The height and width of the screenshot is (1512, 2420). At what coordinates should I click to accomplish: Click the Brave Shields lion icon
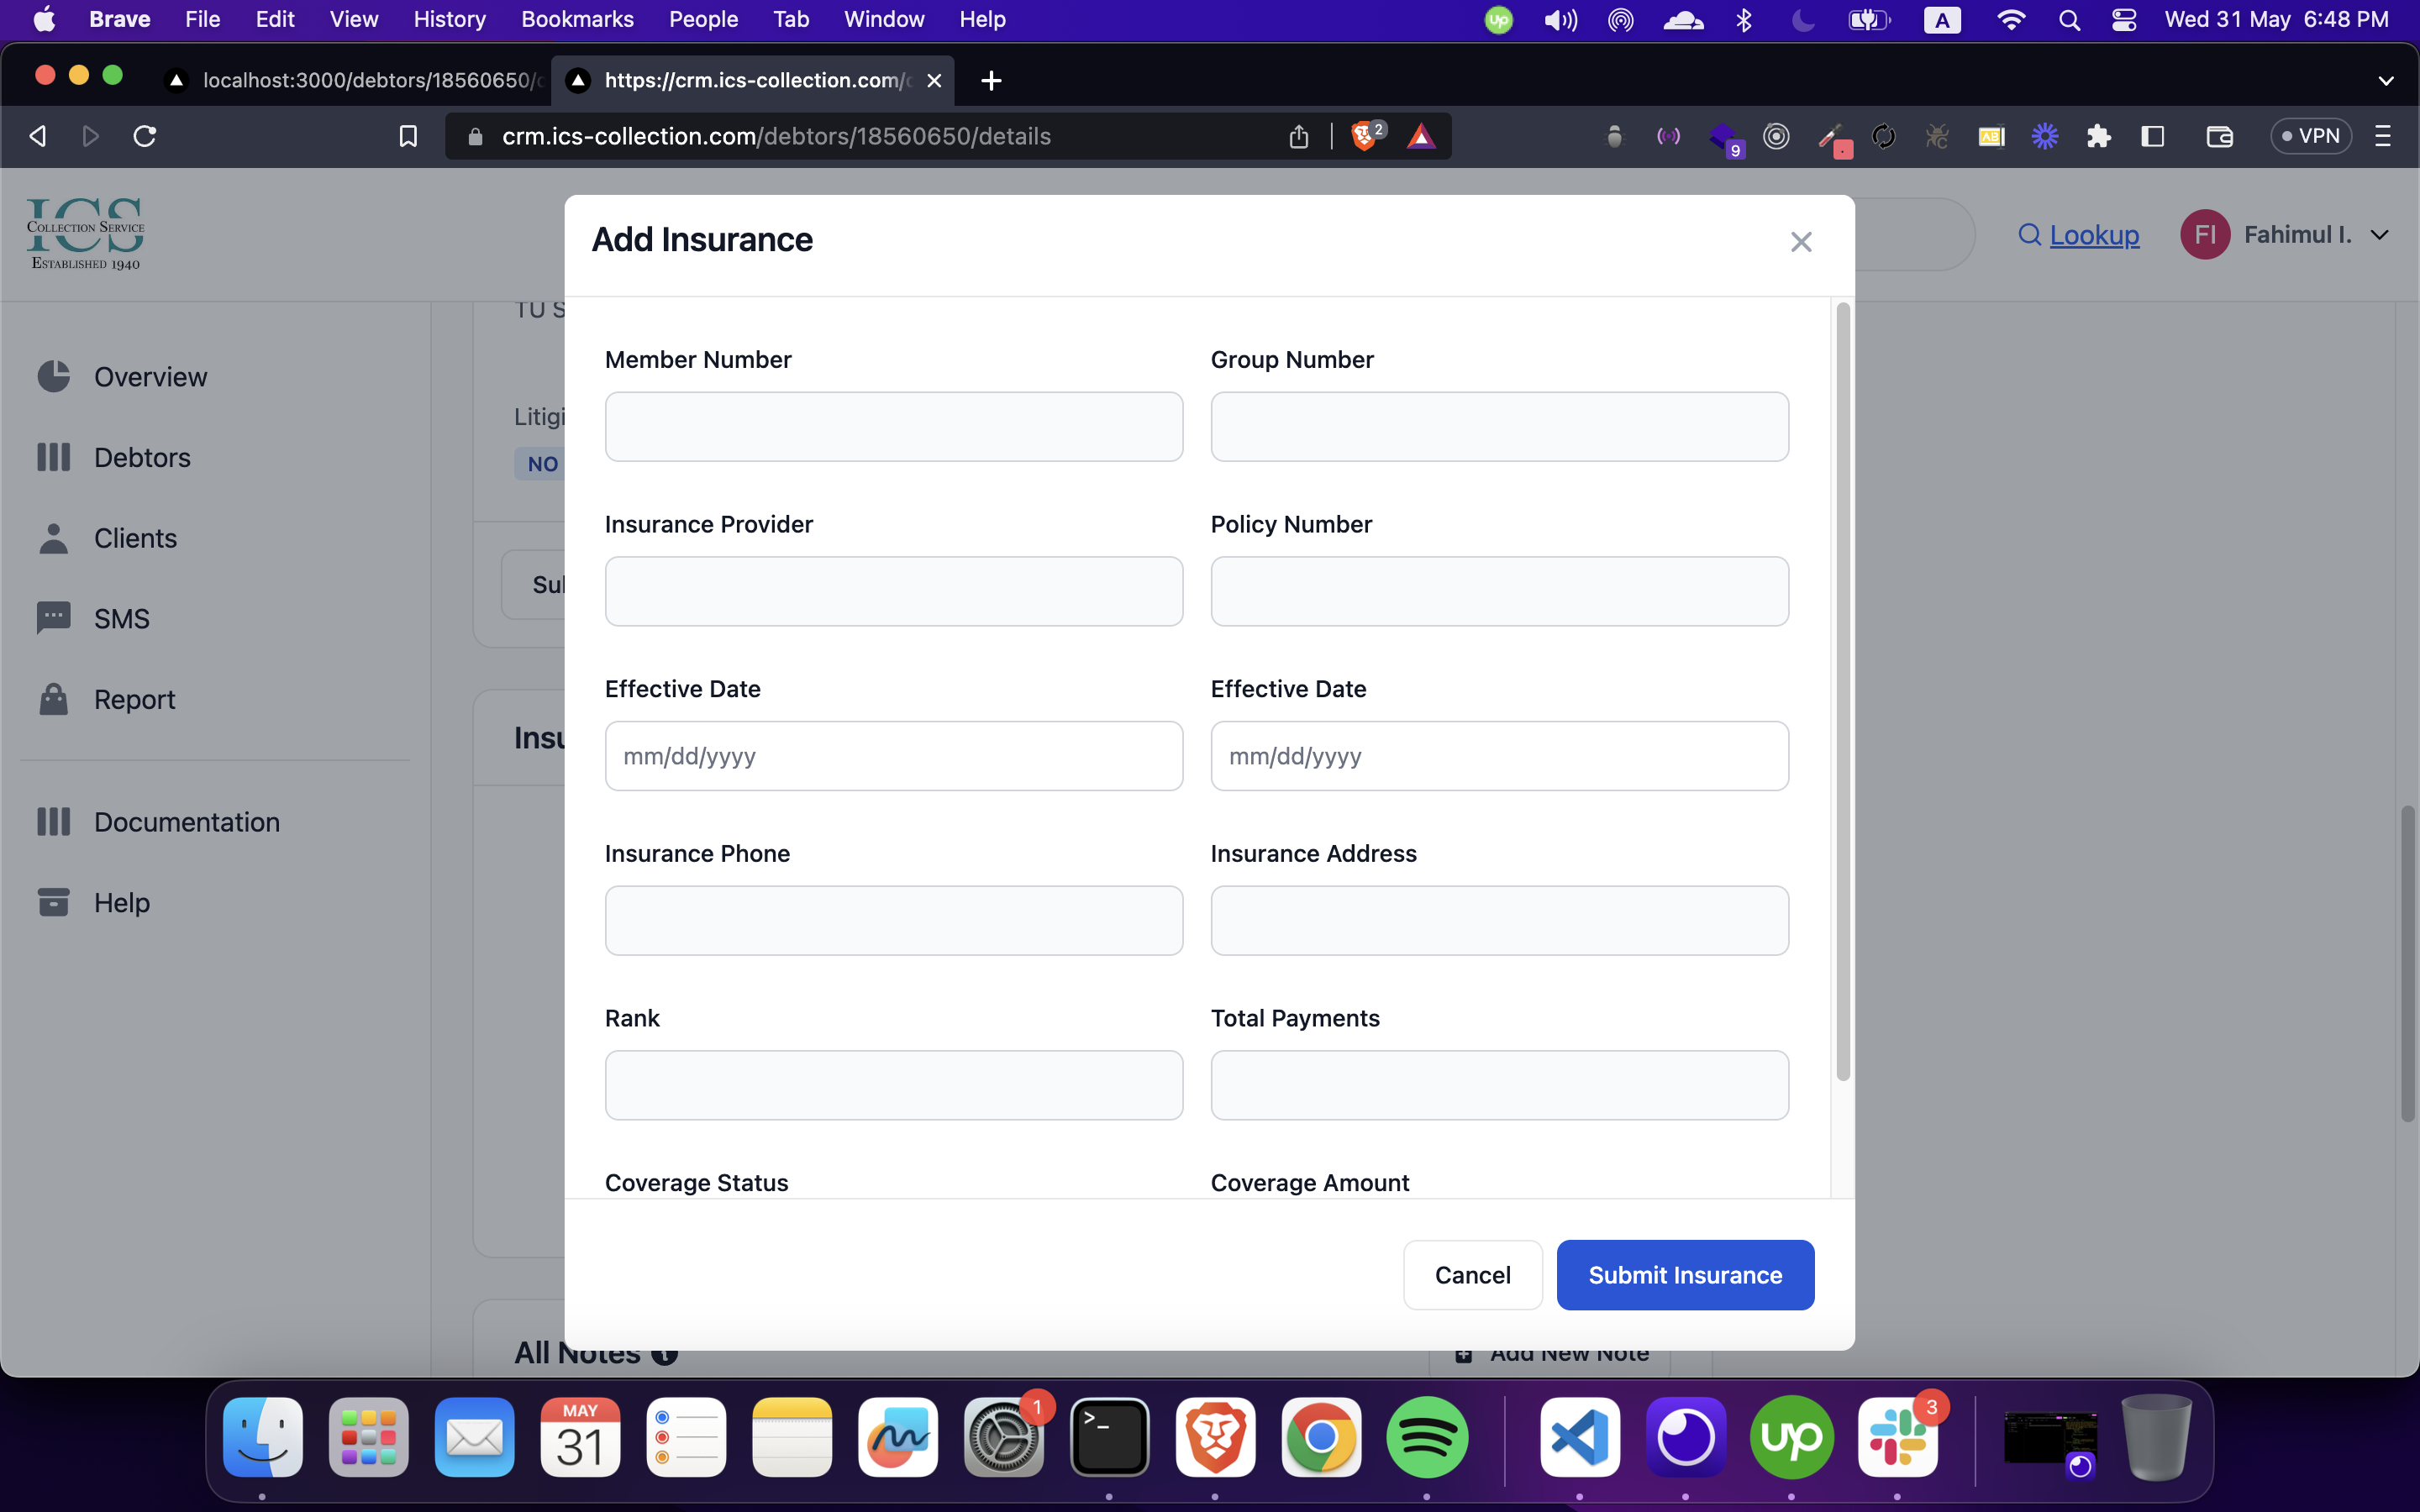point(1364,136)
